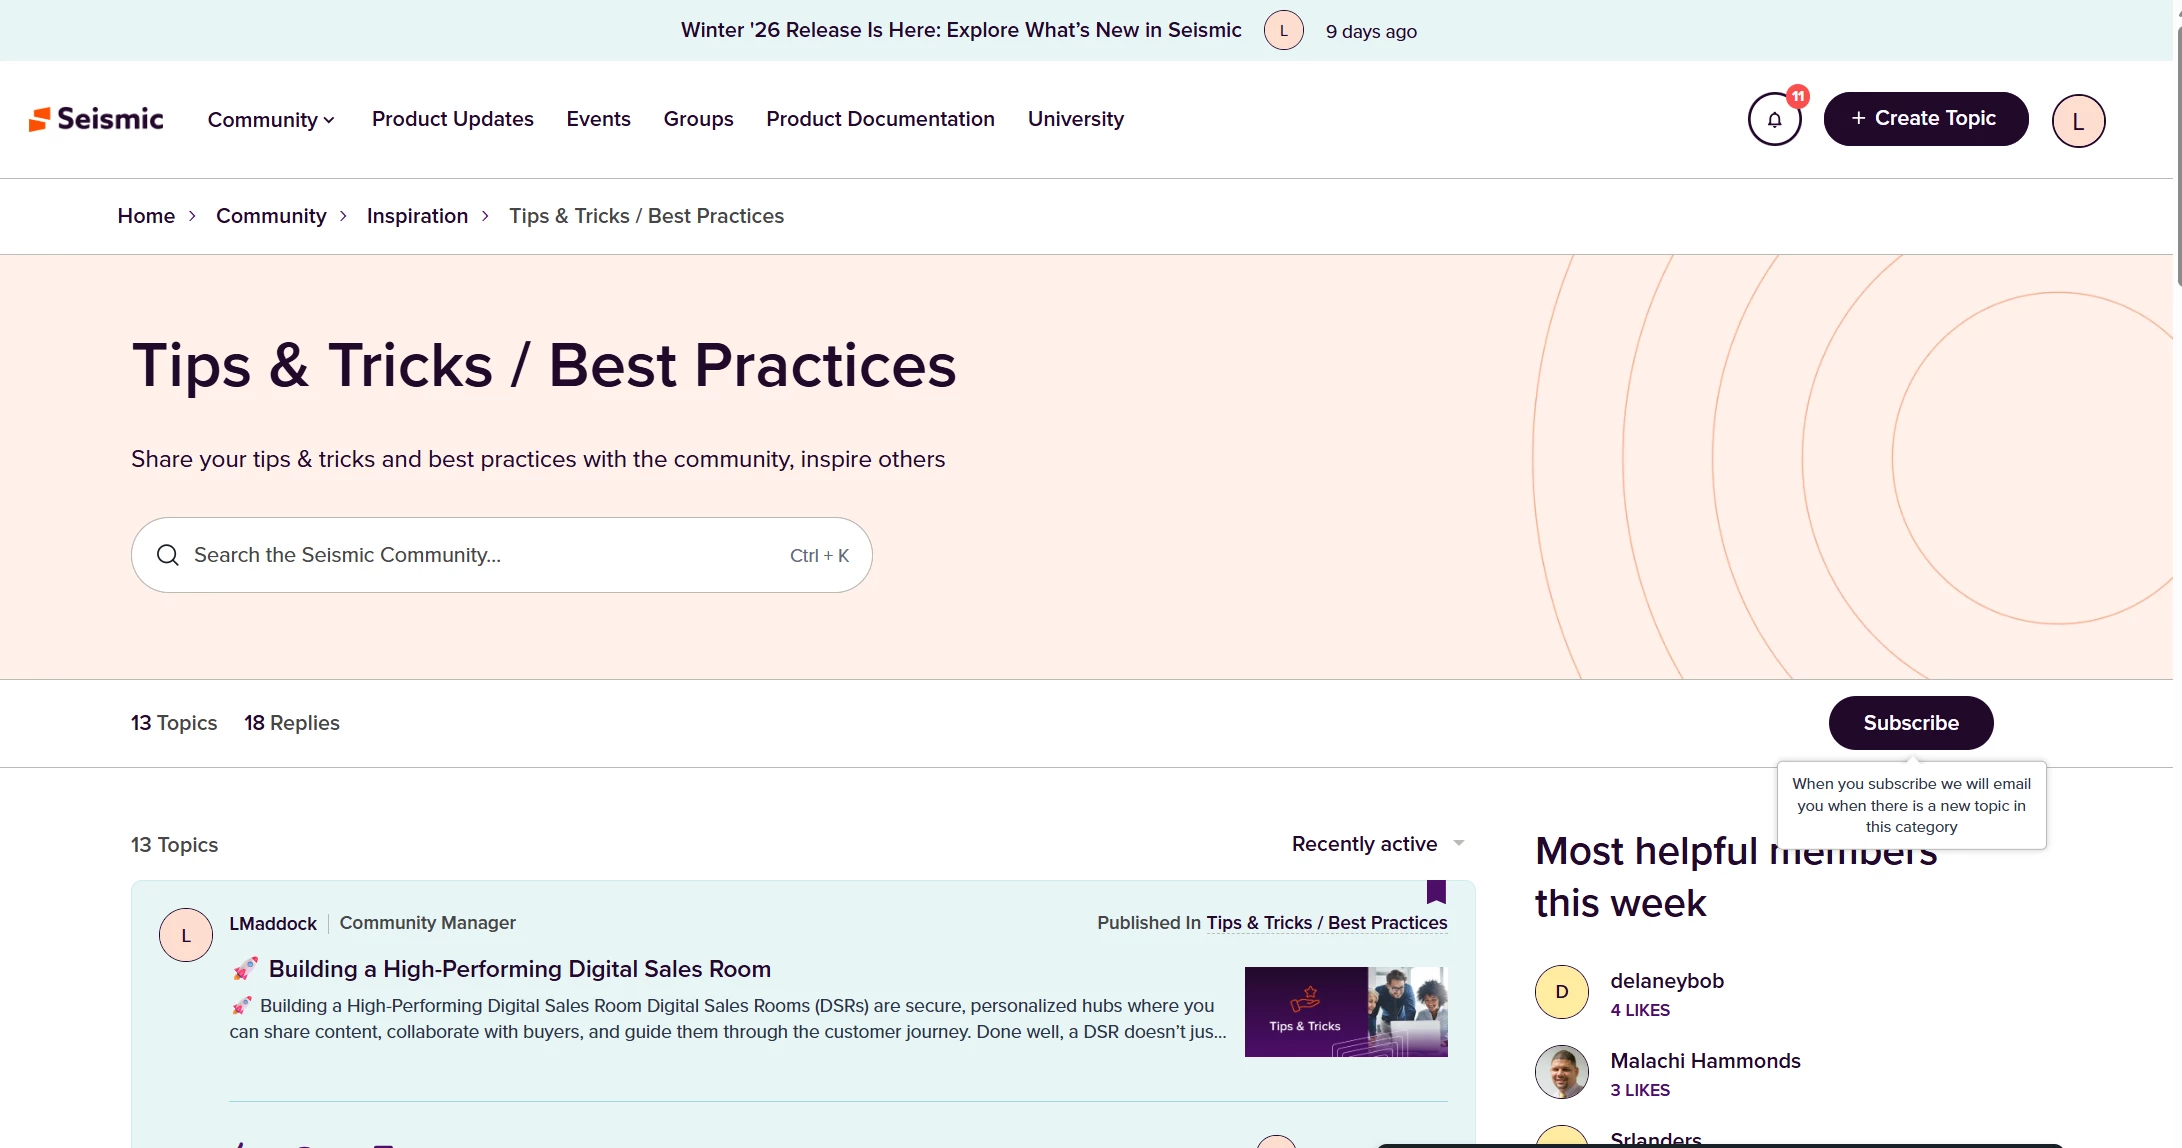This screenshot has height=1148, width=2182.
Task: Open the Recently active sort dropdown
Action: tap(1377, 844)
